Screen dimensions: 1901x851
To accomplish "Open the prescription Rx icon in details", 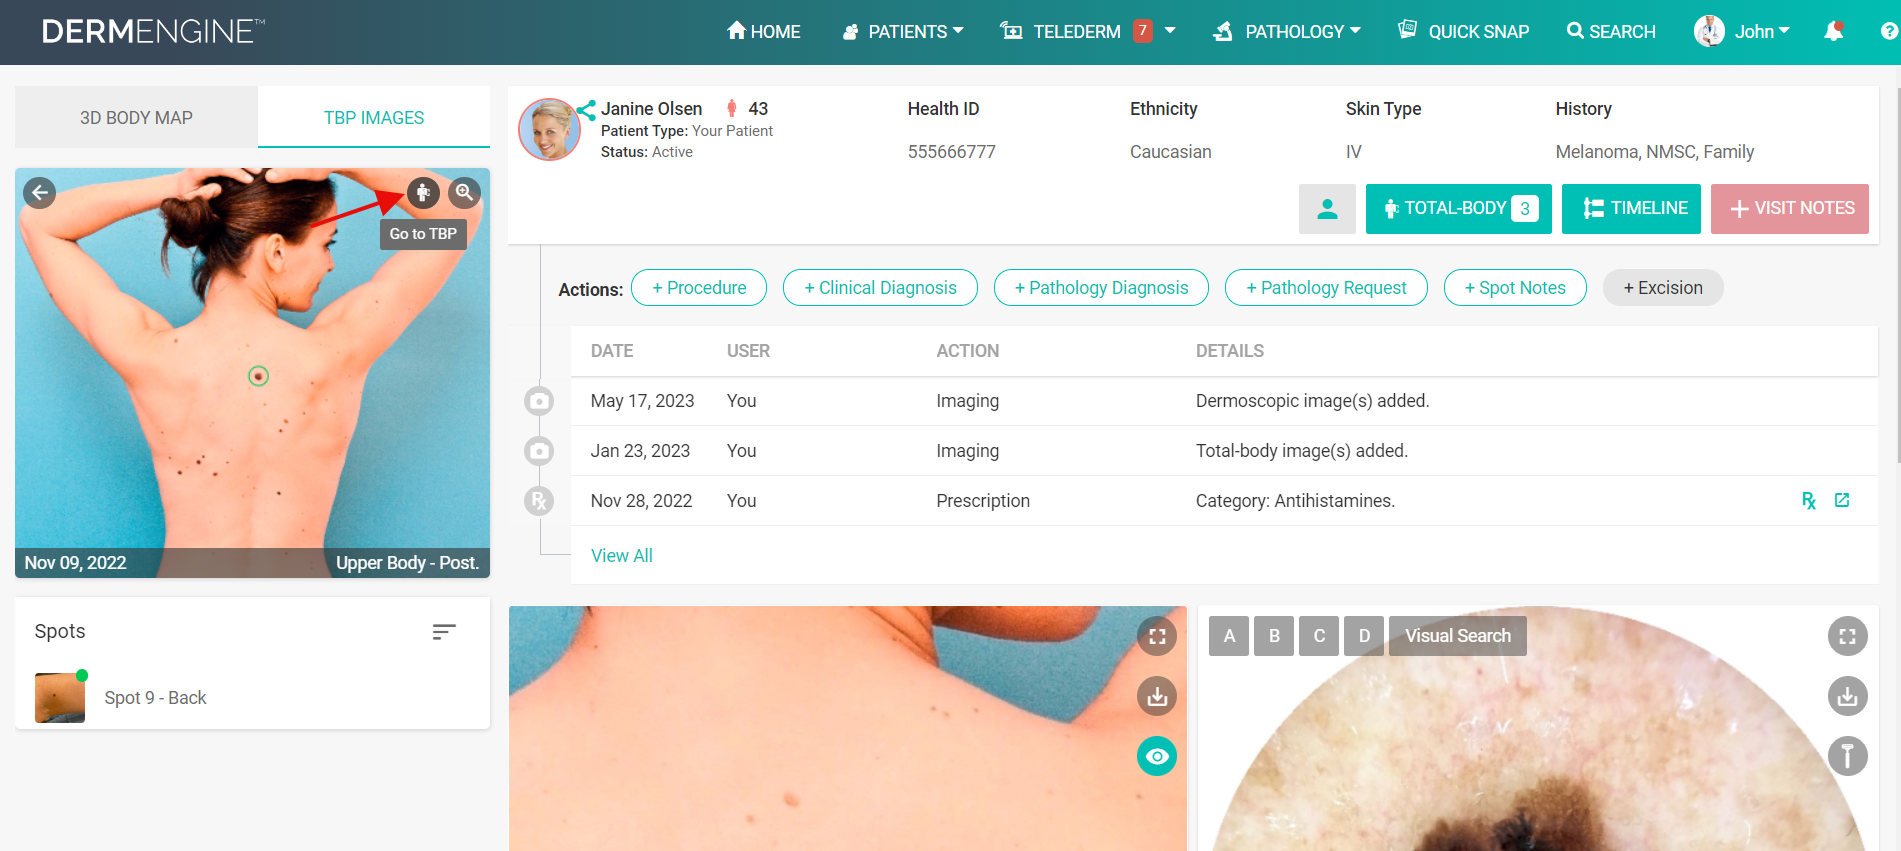I will (x=1809, y=501).
